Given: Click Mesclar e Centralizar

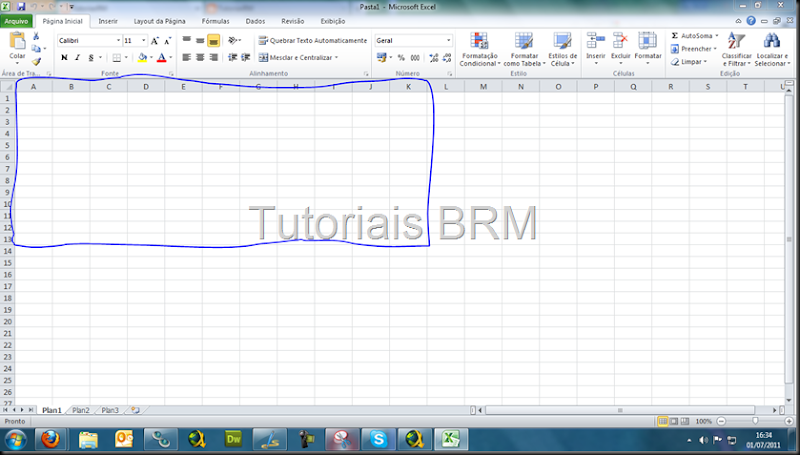Looking at the screenshot, I should [298, 58].
